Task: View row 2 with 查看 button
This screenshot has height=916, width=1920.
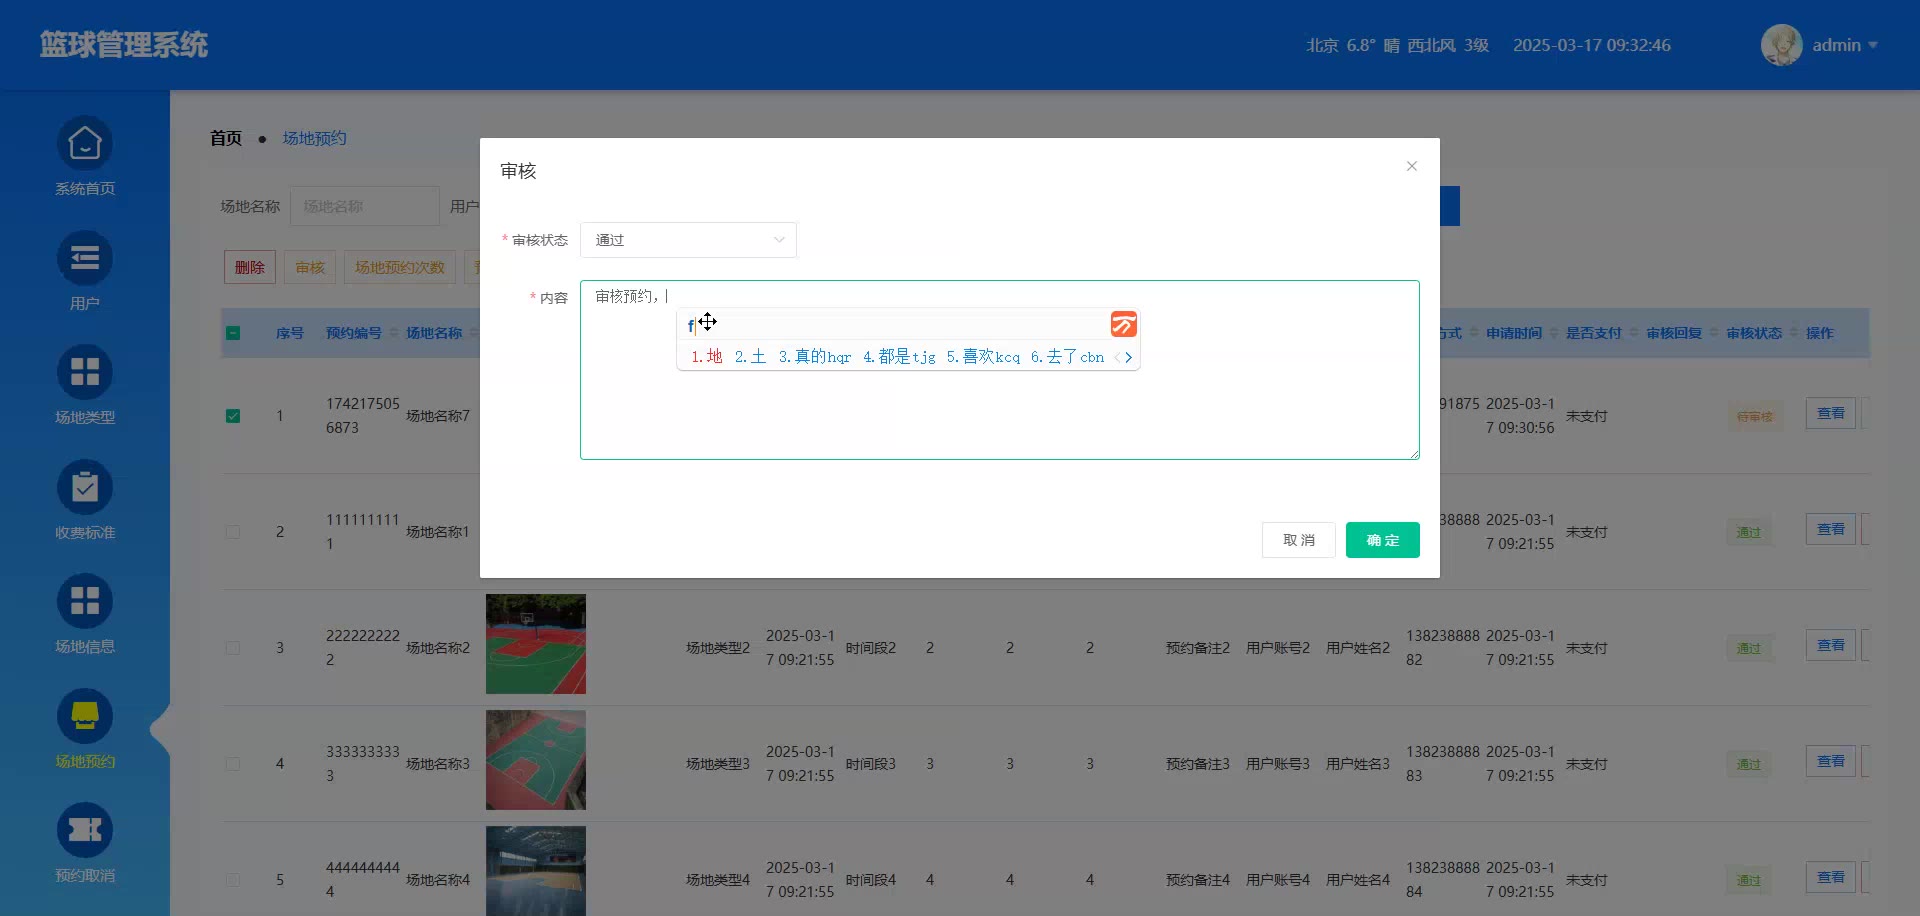Action: pos(1831,529)
